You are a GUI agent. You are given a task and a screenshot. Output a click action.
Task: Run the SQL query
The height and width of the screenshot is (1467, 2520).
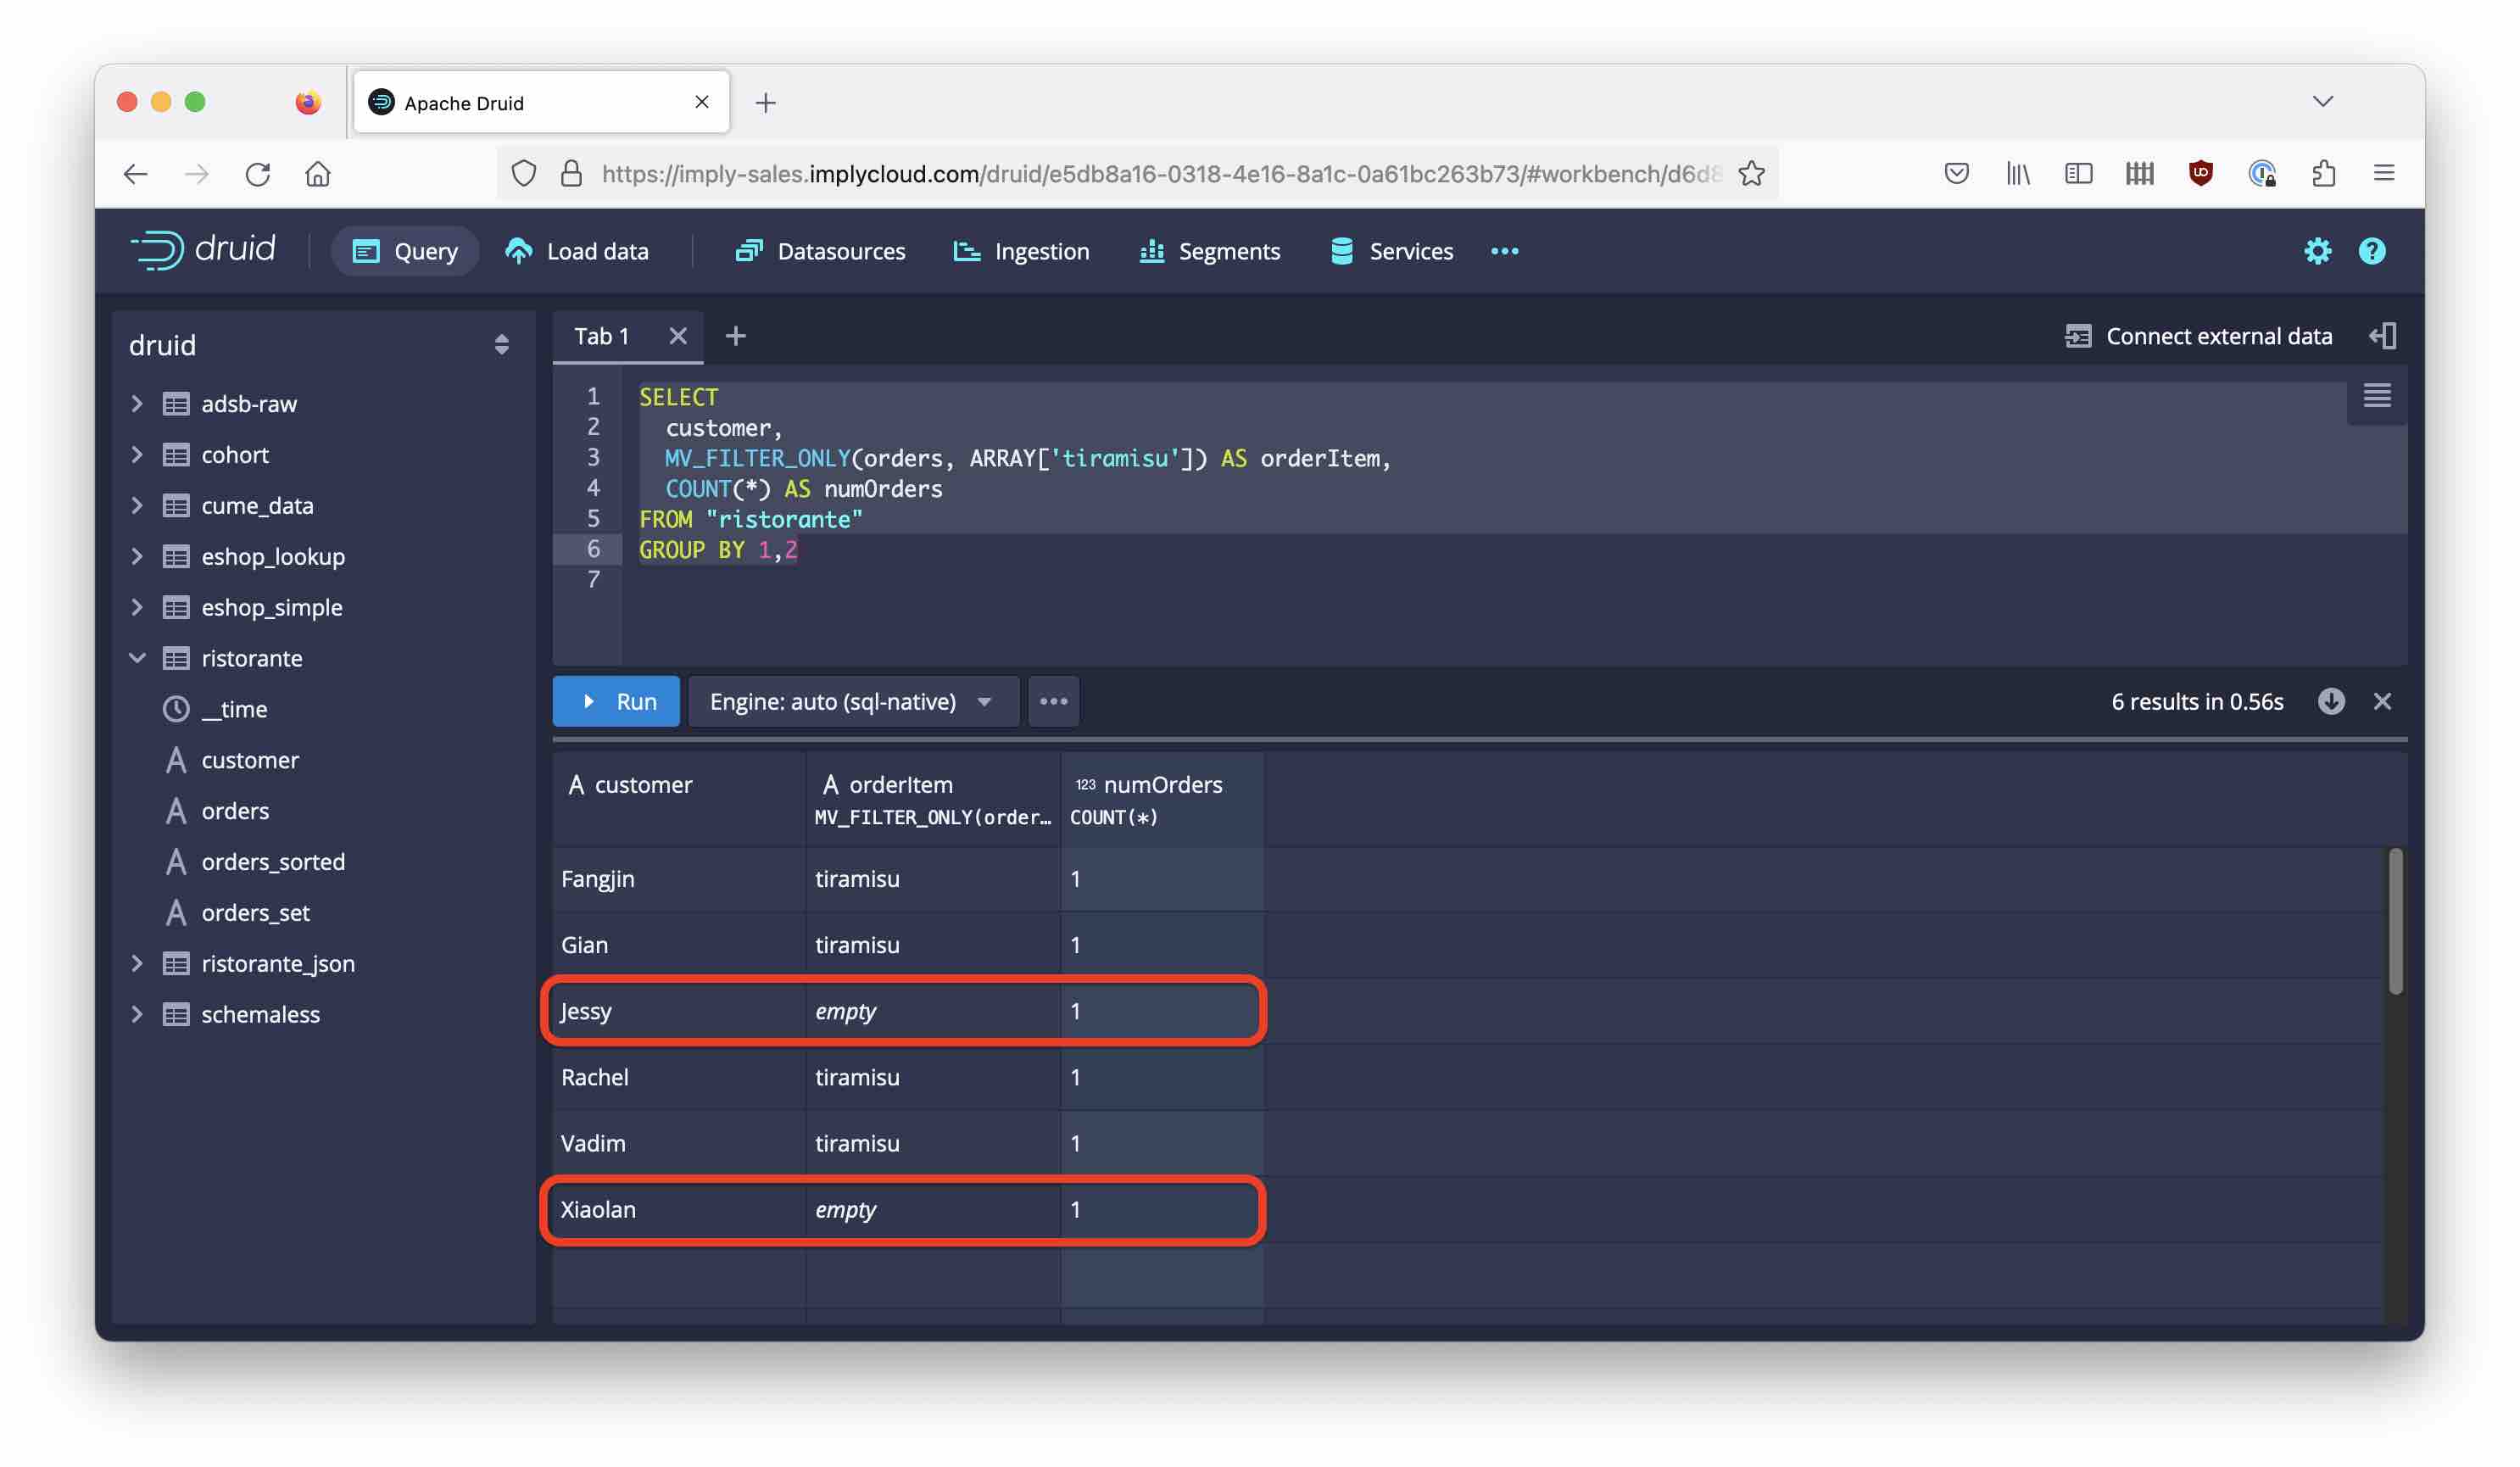616,701
